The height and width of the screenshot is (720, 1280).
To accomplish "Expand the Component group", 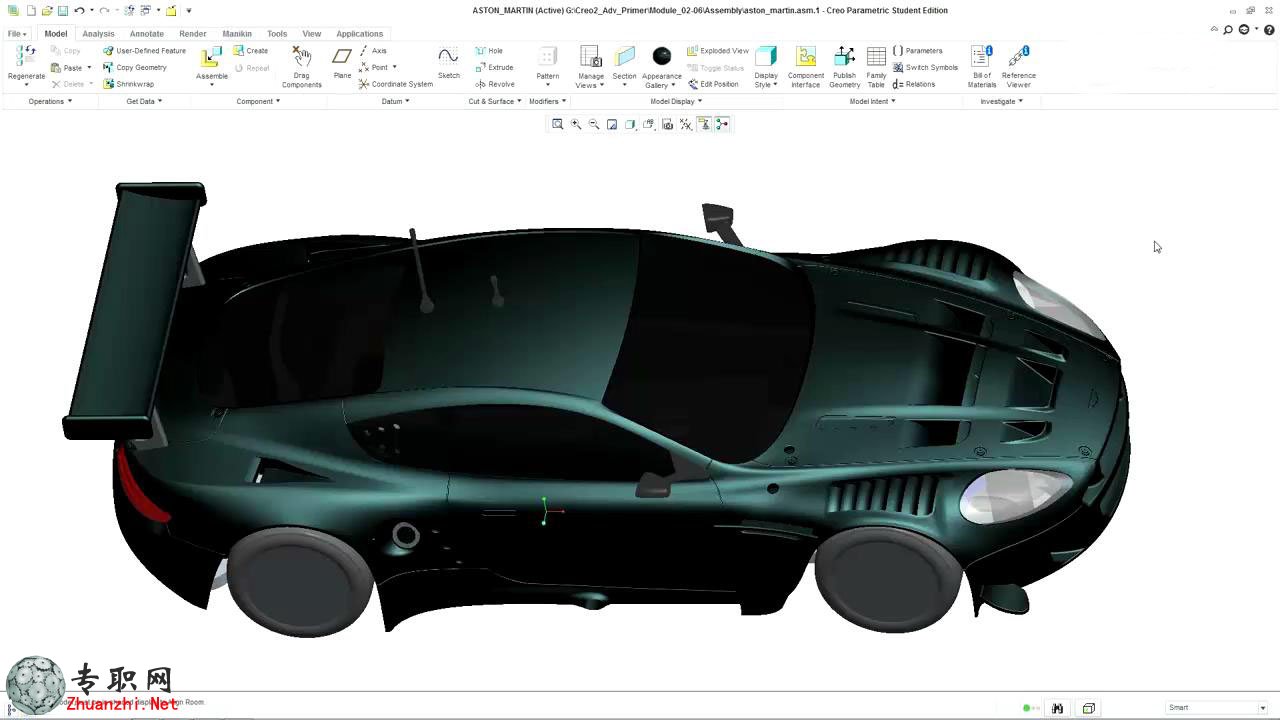I will pos(258,101).
